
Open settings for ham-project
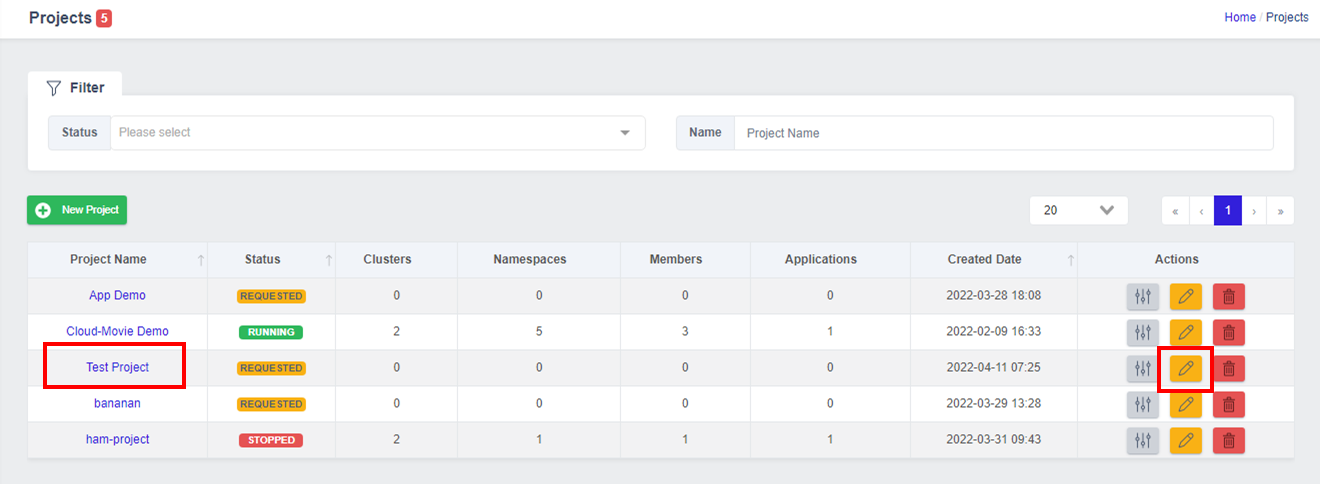(x=1143, y=440)
